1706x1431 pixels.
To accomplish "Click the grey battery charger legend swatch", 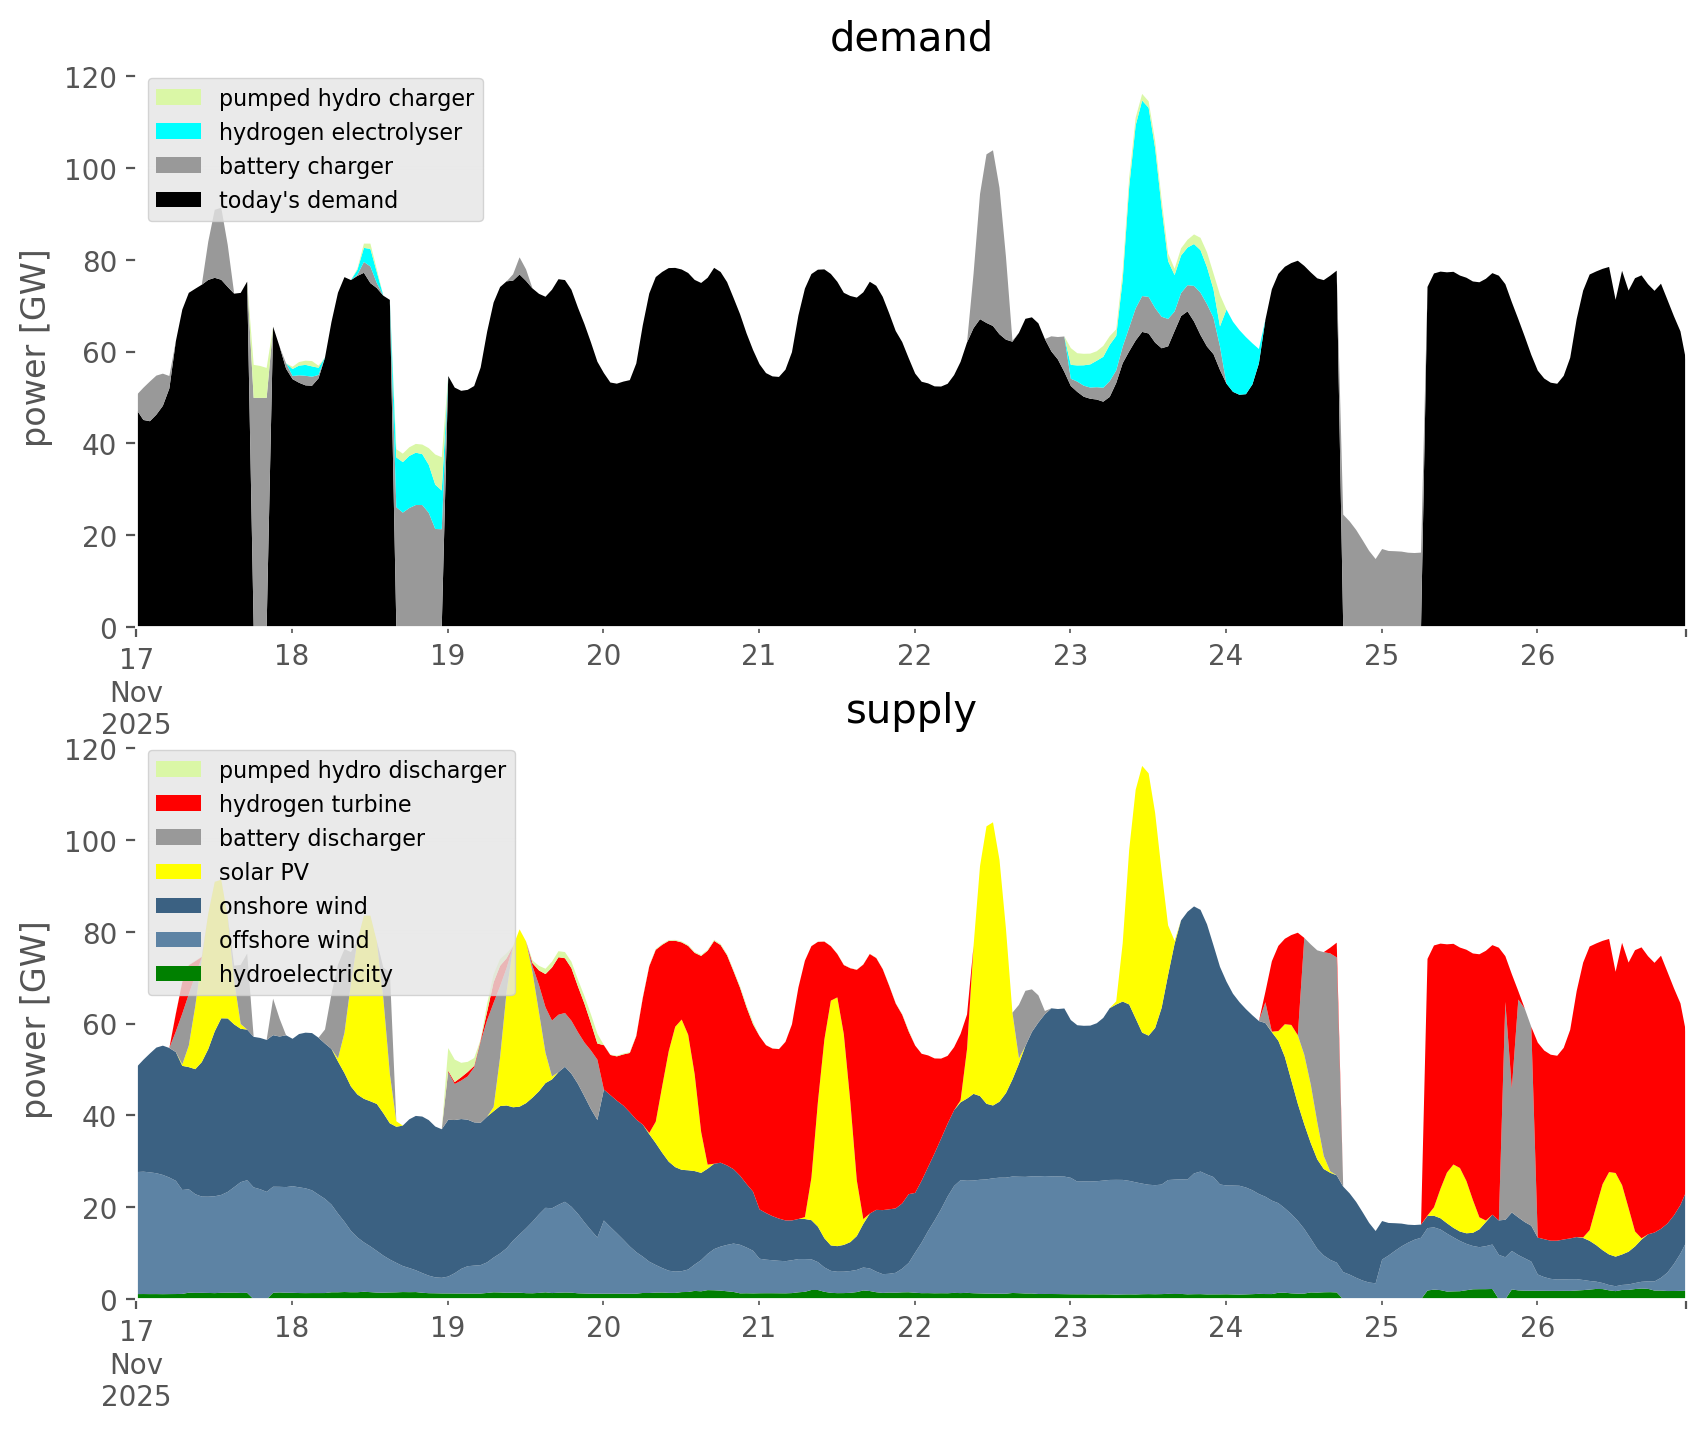I will (179, 166).
